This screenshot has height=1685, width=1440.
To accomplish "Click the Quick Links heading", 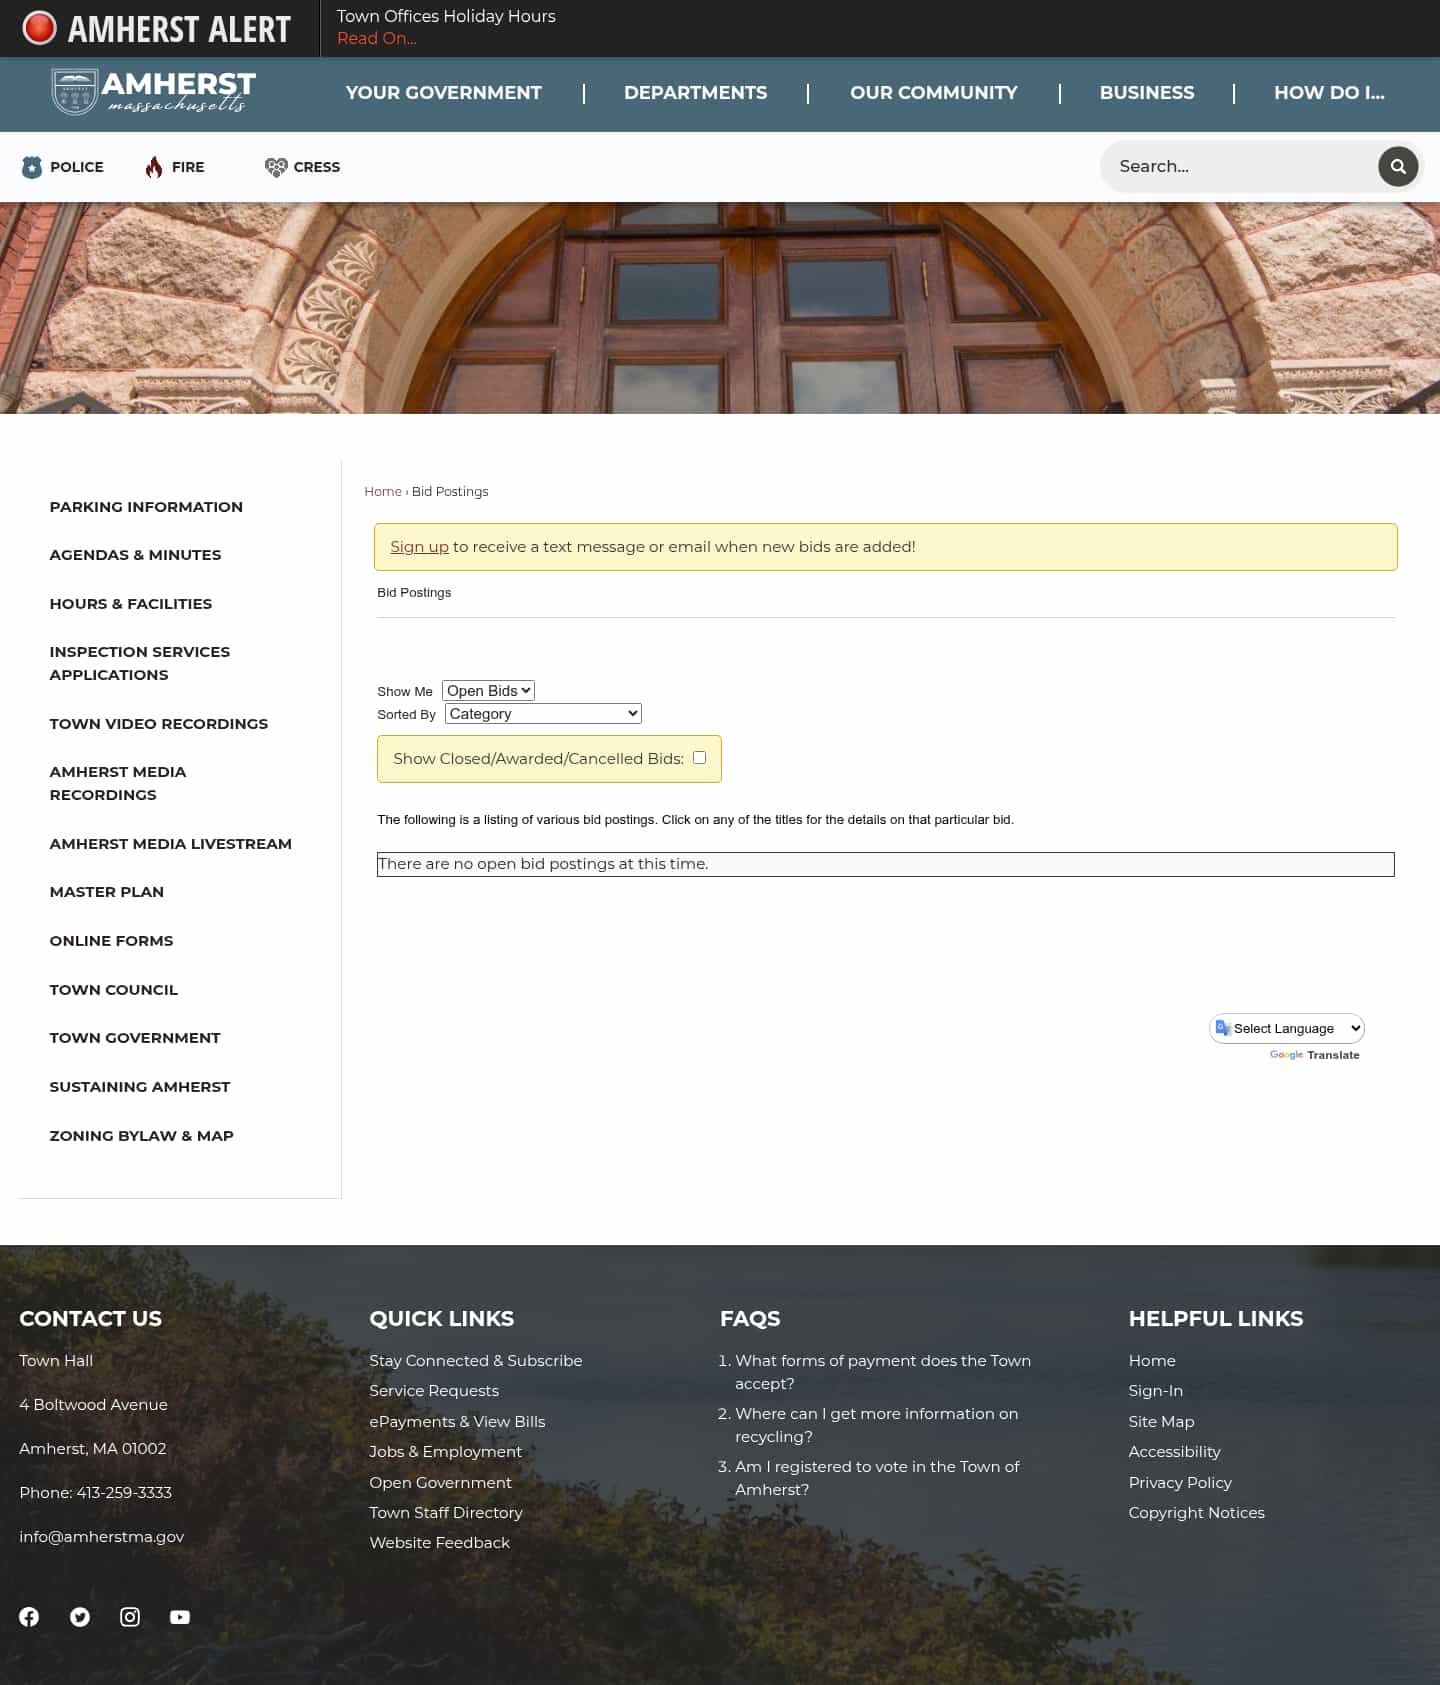I will point(442,1318).
